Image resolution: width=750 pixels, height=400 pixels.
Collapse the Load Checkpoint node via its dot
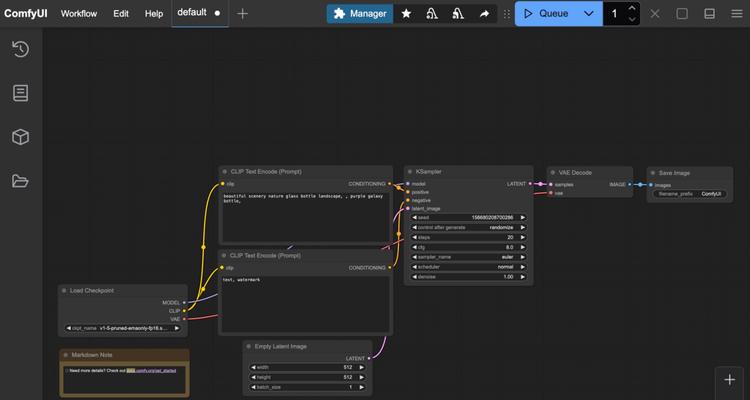(64, 290)
